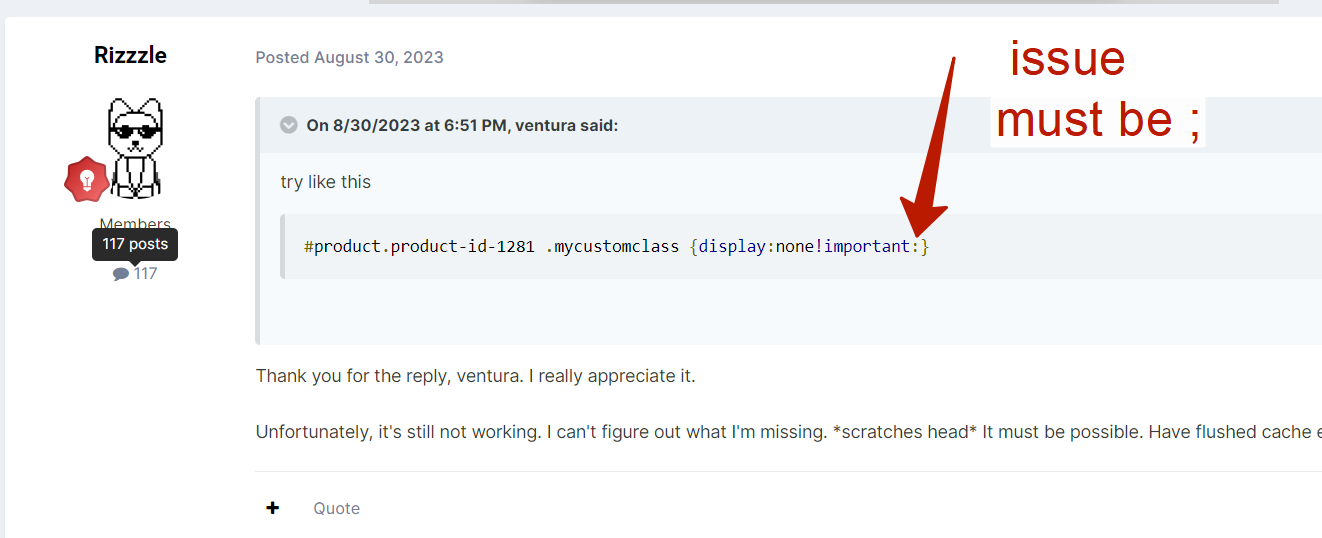Click the speech bubble posts icon

point(121,274)
